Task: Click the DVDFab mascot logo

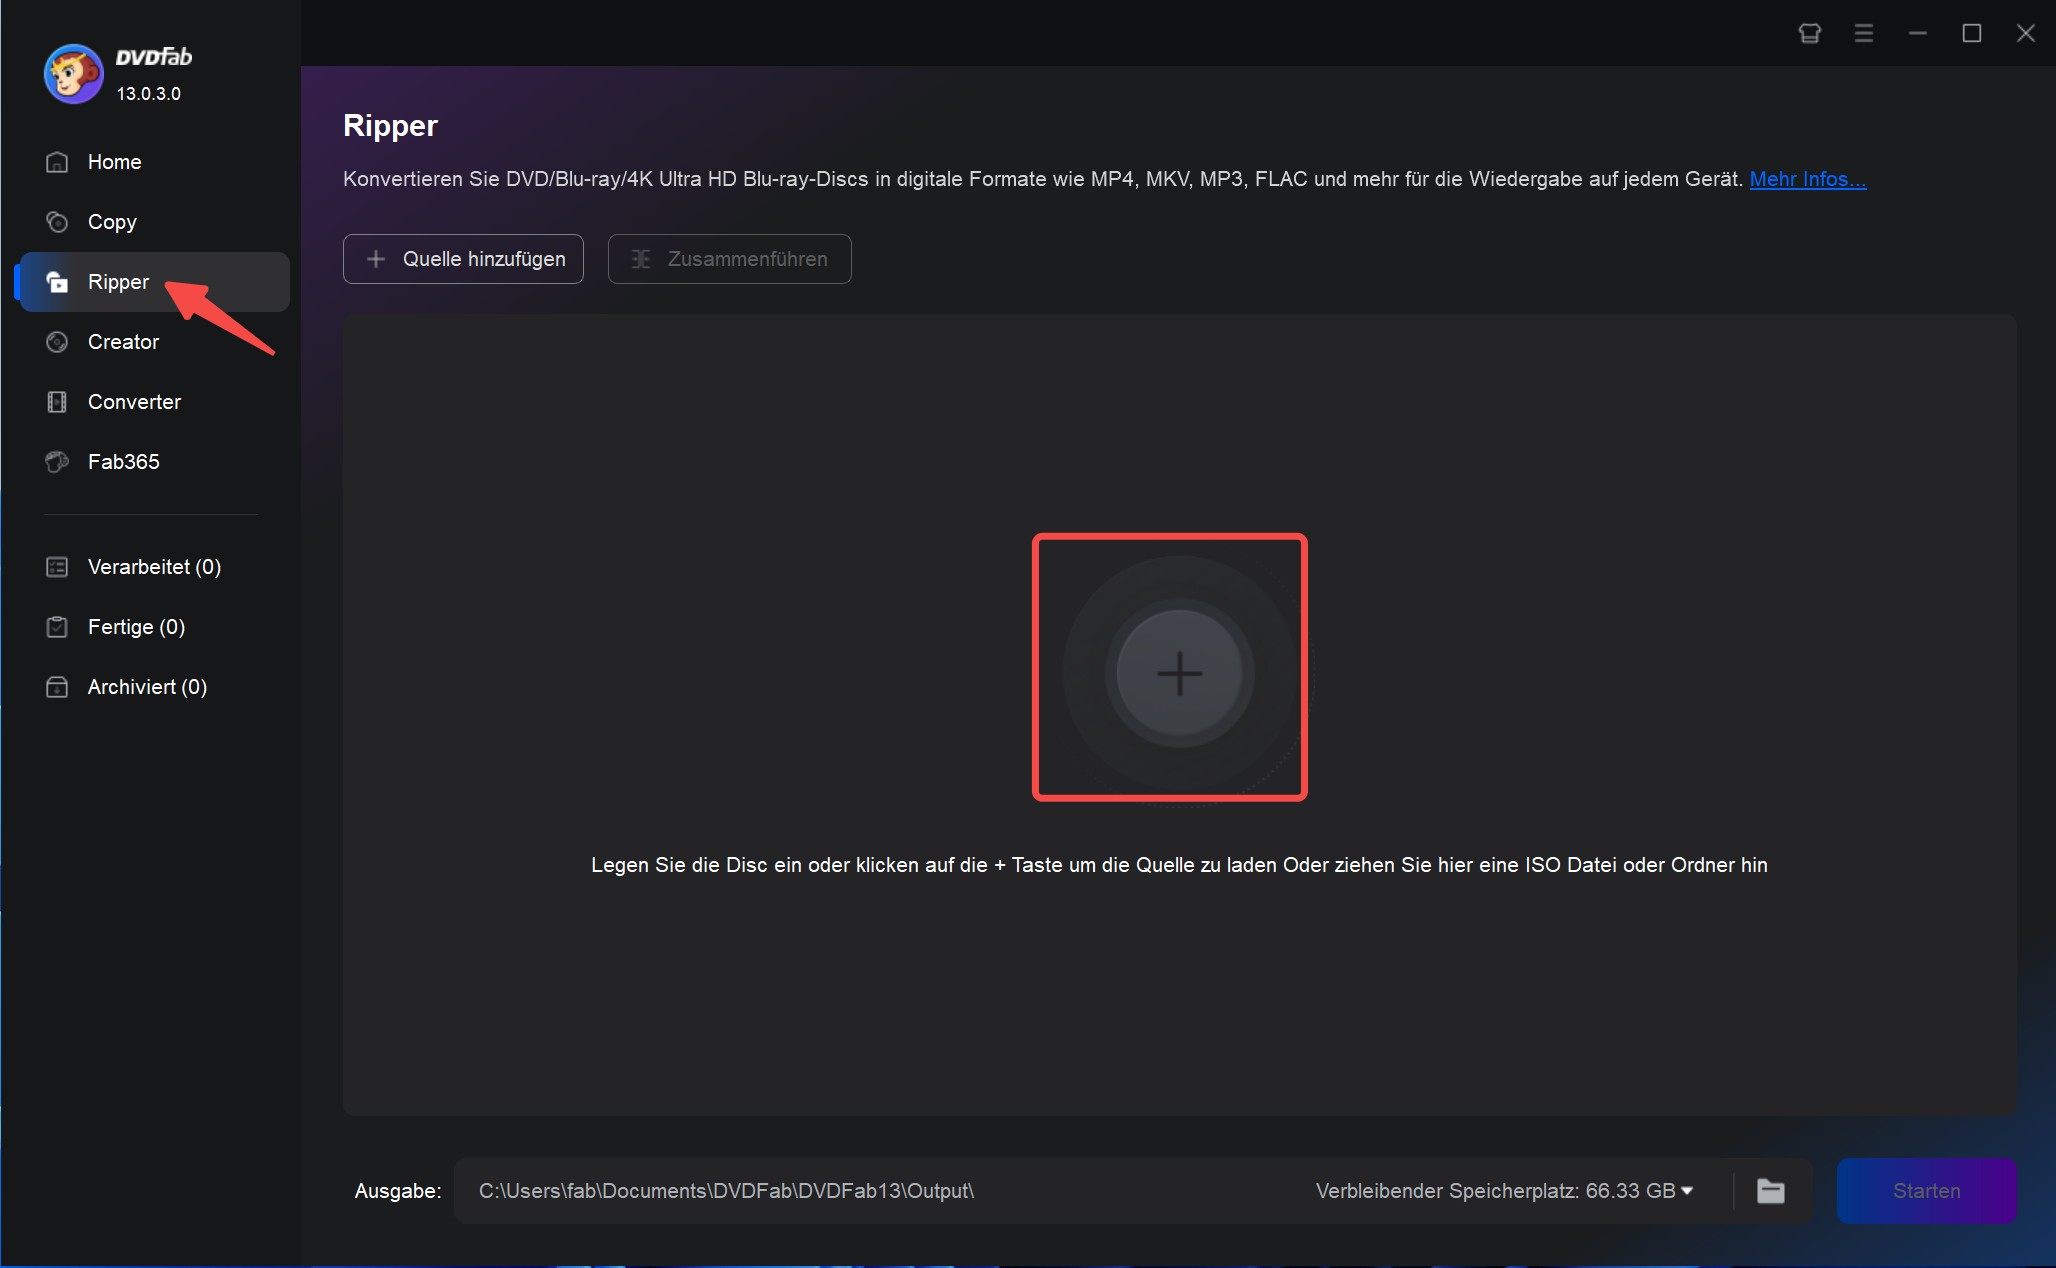Action: 73,74
